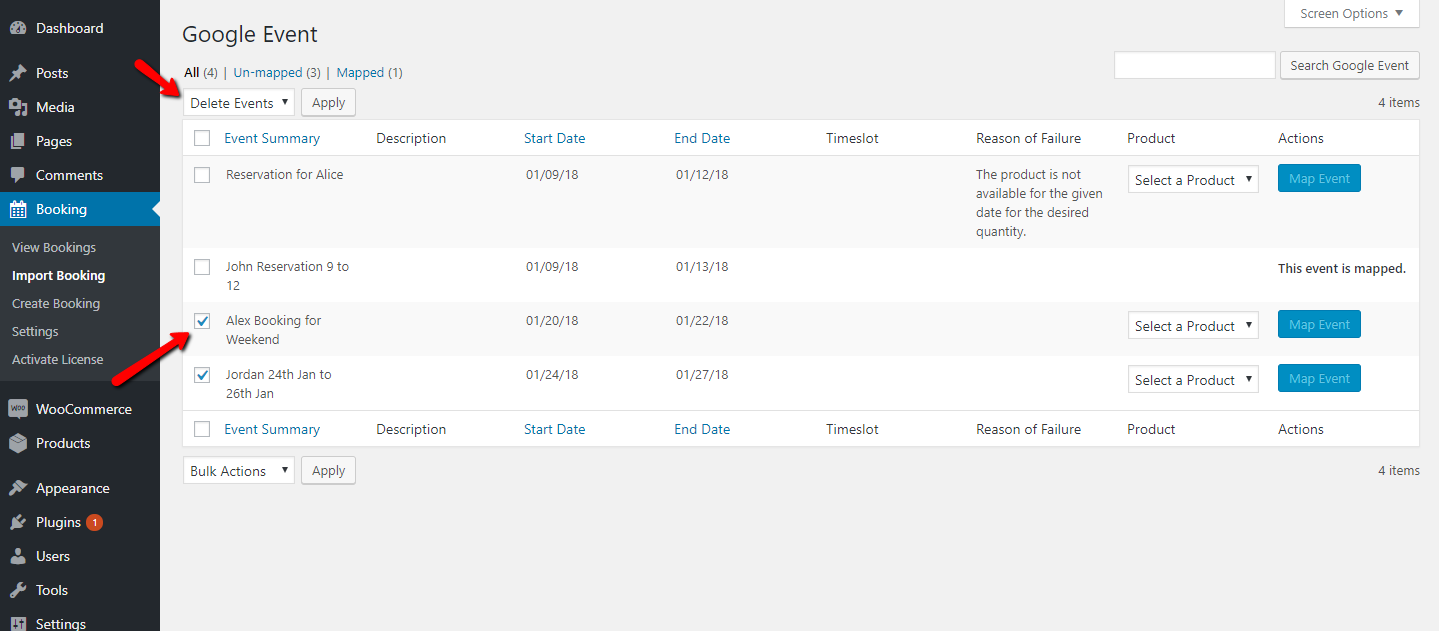Open the Delete Events bulk action dropdown
This screenshot has height=631, width=1439.
[x=238, y=103]
